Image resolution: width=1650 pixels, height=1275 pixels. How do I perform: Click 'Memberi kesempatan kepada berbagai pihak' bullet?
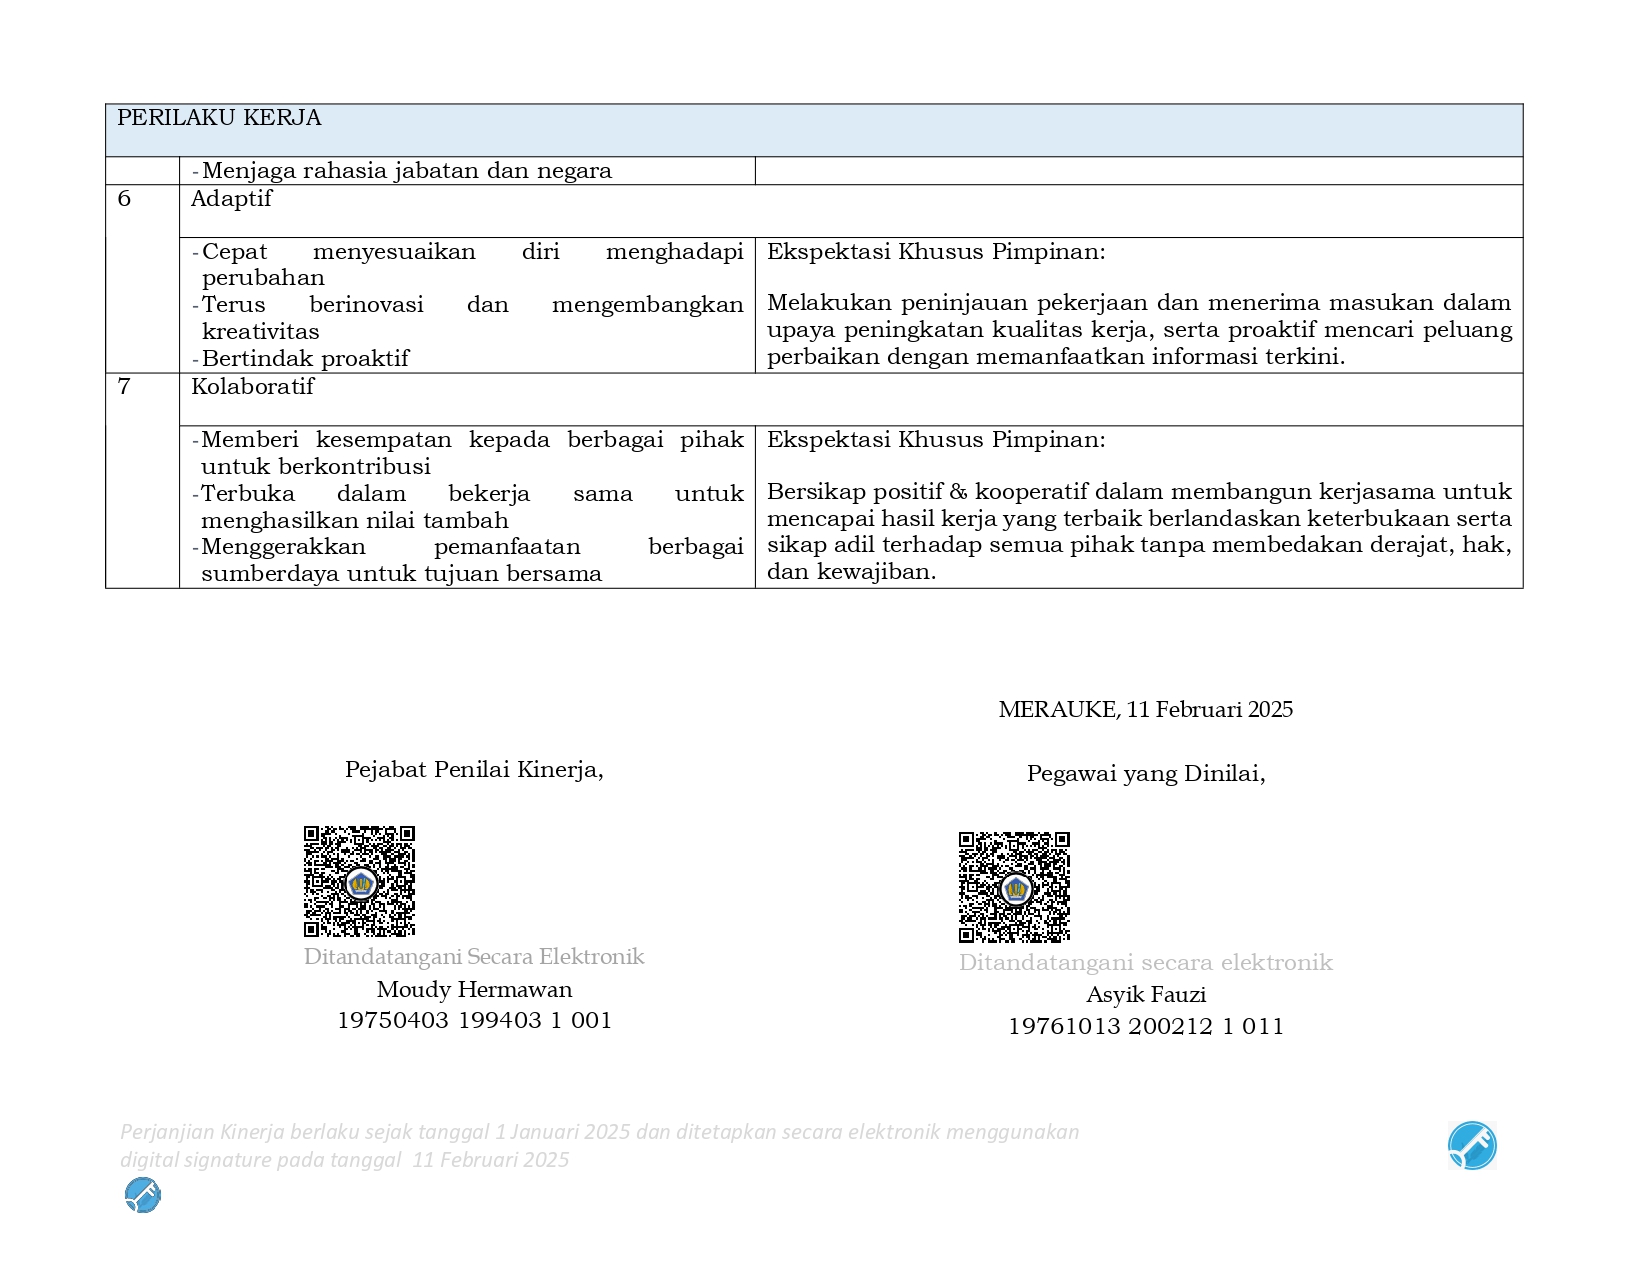[x=467, y=453]
